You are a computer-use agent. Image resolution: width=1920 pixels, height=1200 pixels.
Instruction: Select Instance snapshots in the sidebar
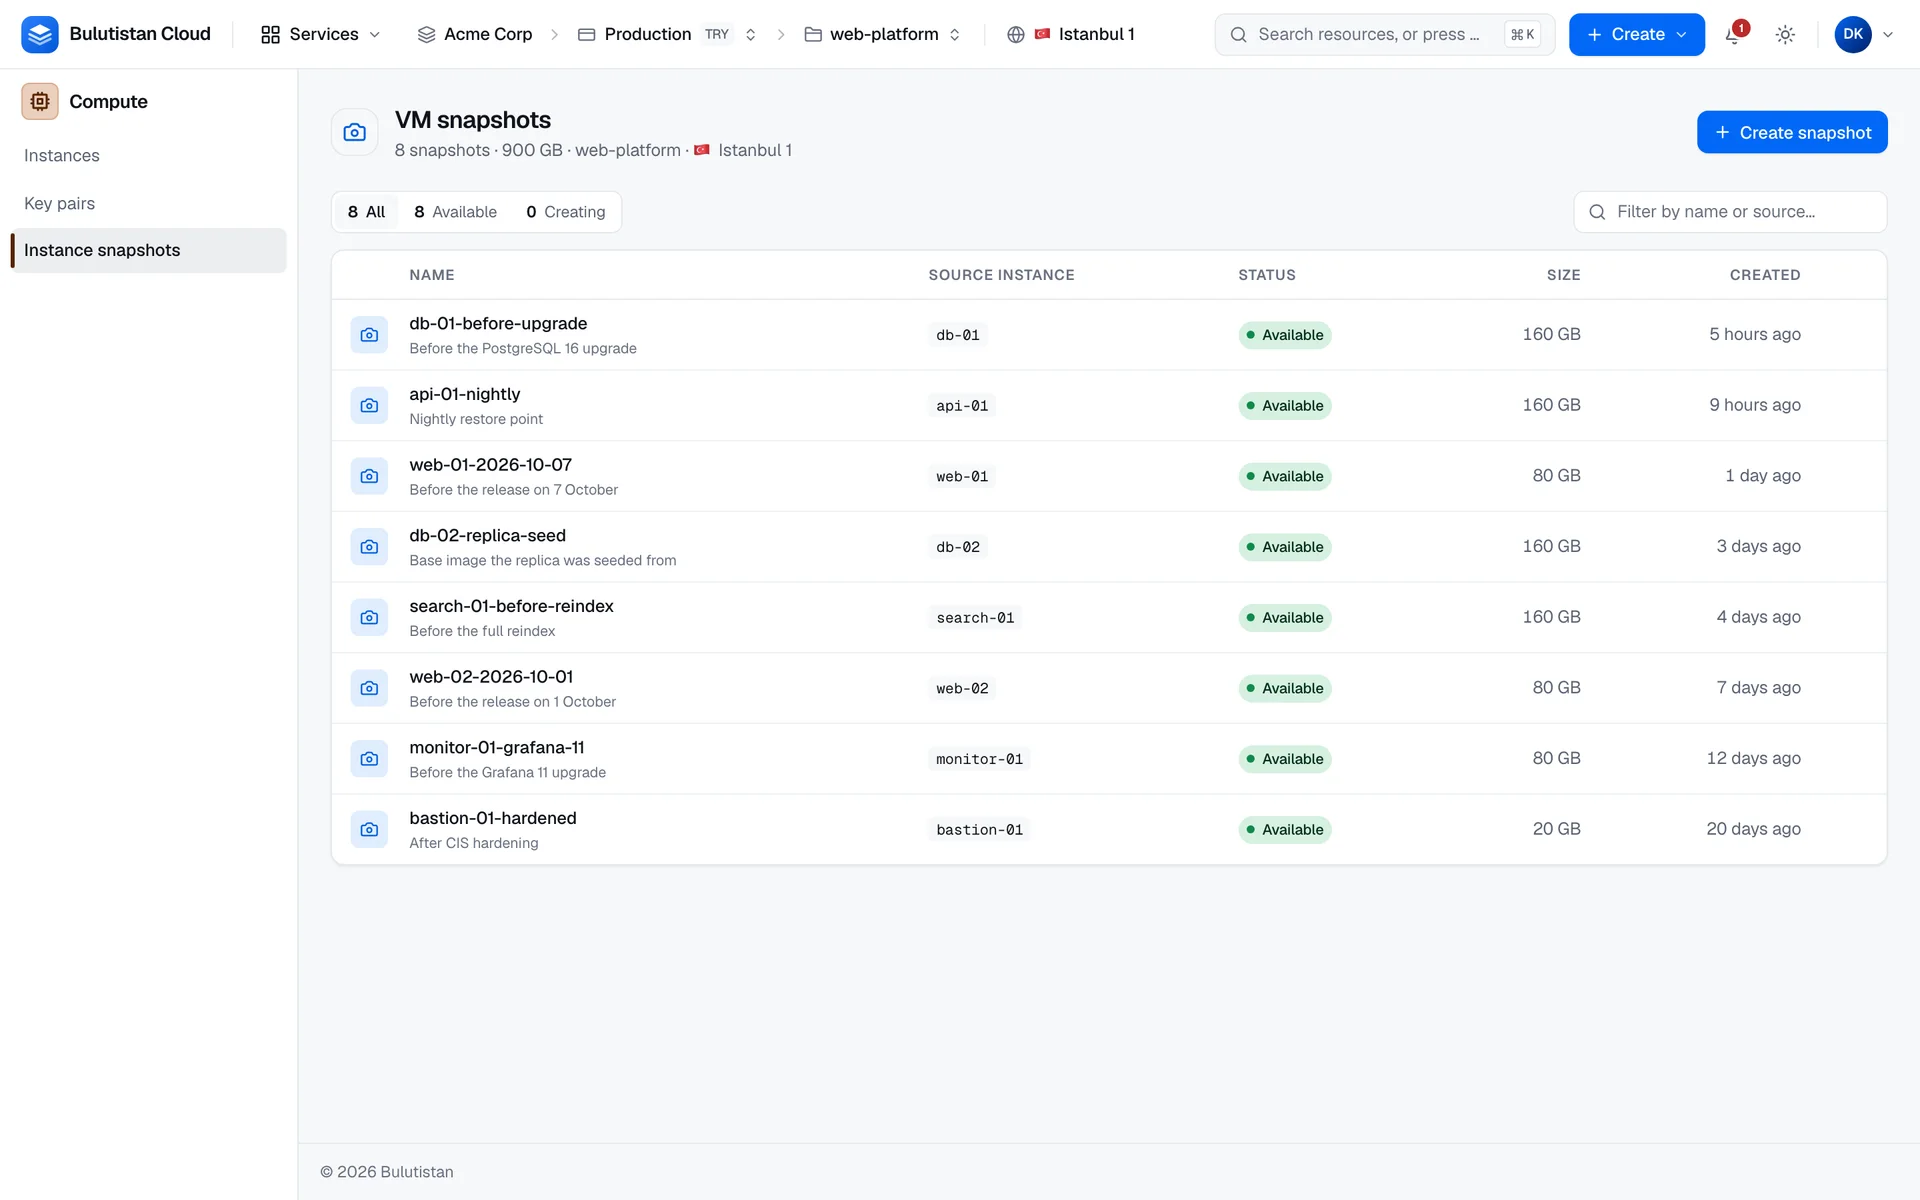[148, 250]
